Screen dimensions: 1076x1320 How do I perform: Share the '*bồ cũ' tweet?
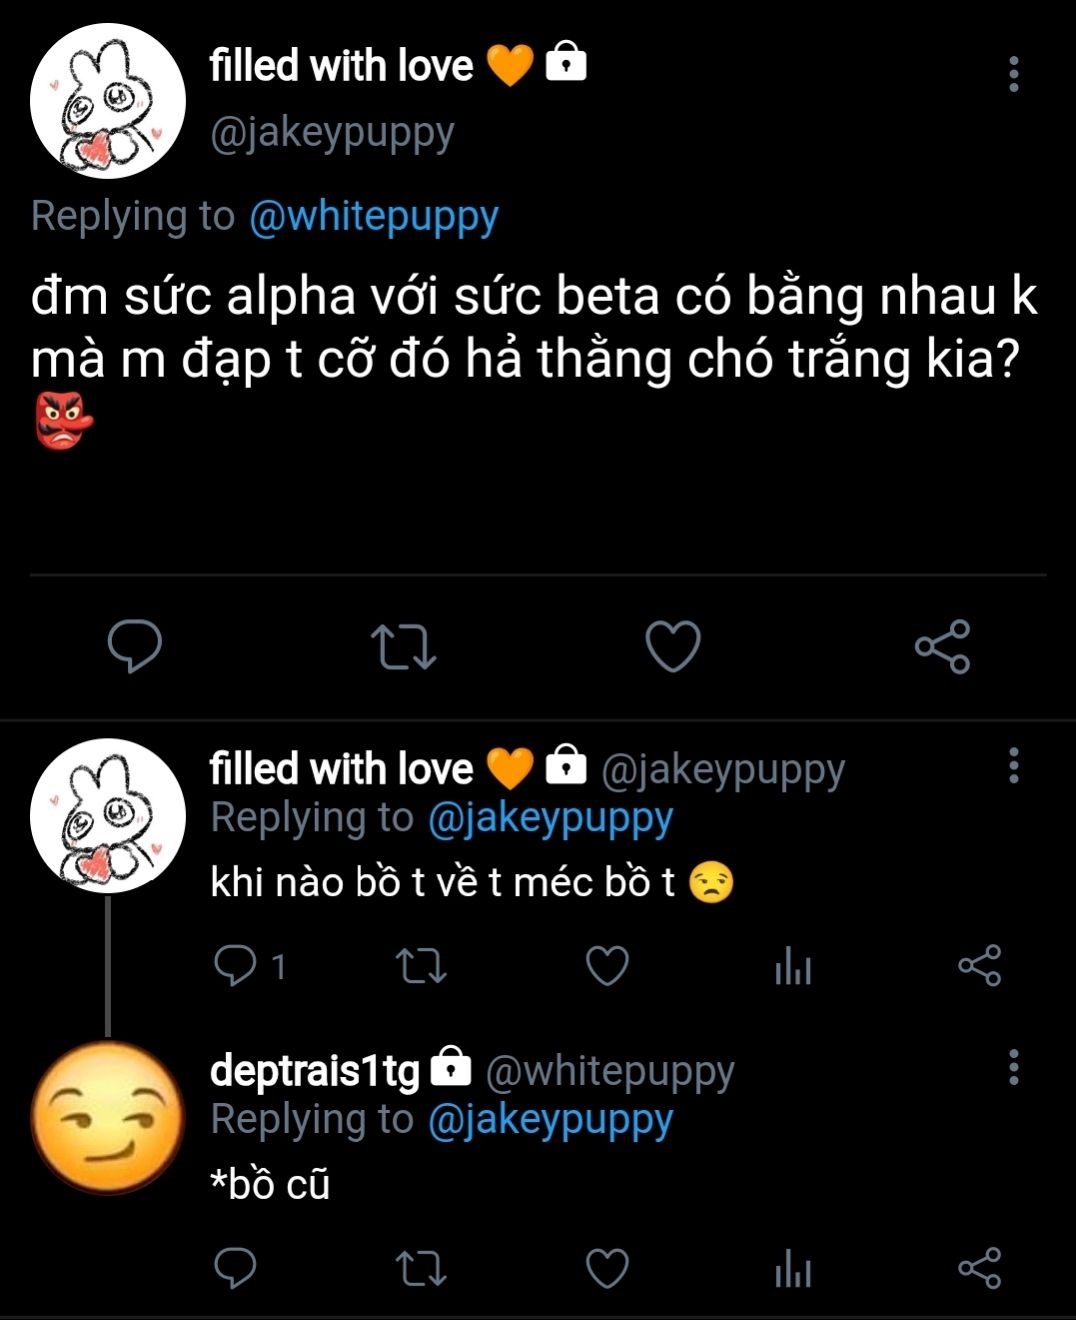tap(979, 1268)
